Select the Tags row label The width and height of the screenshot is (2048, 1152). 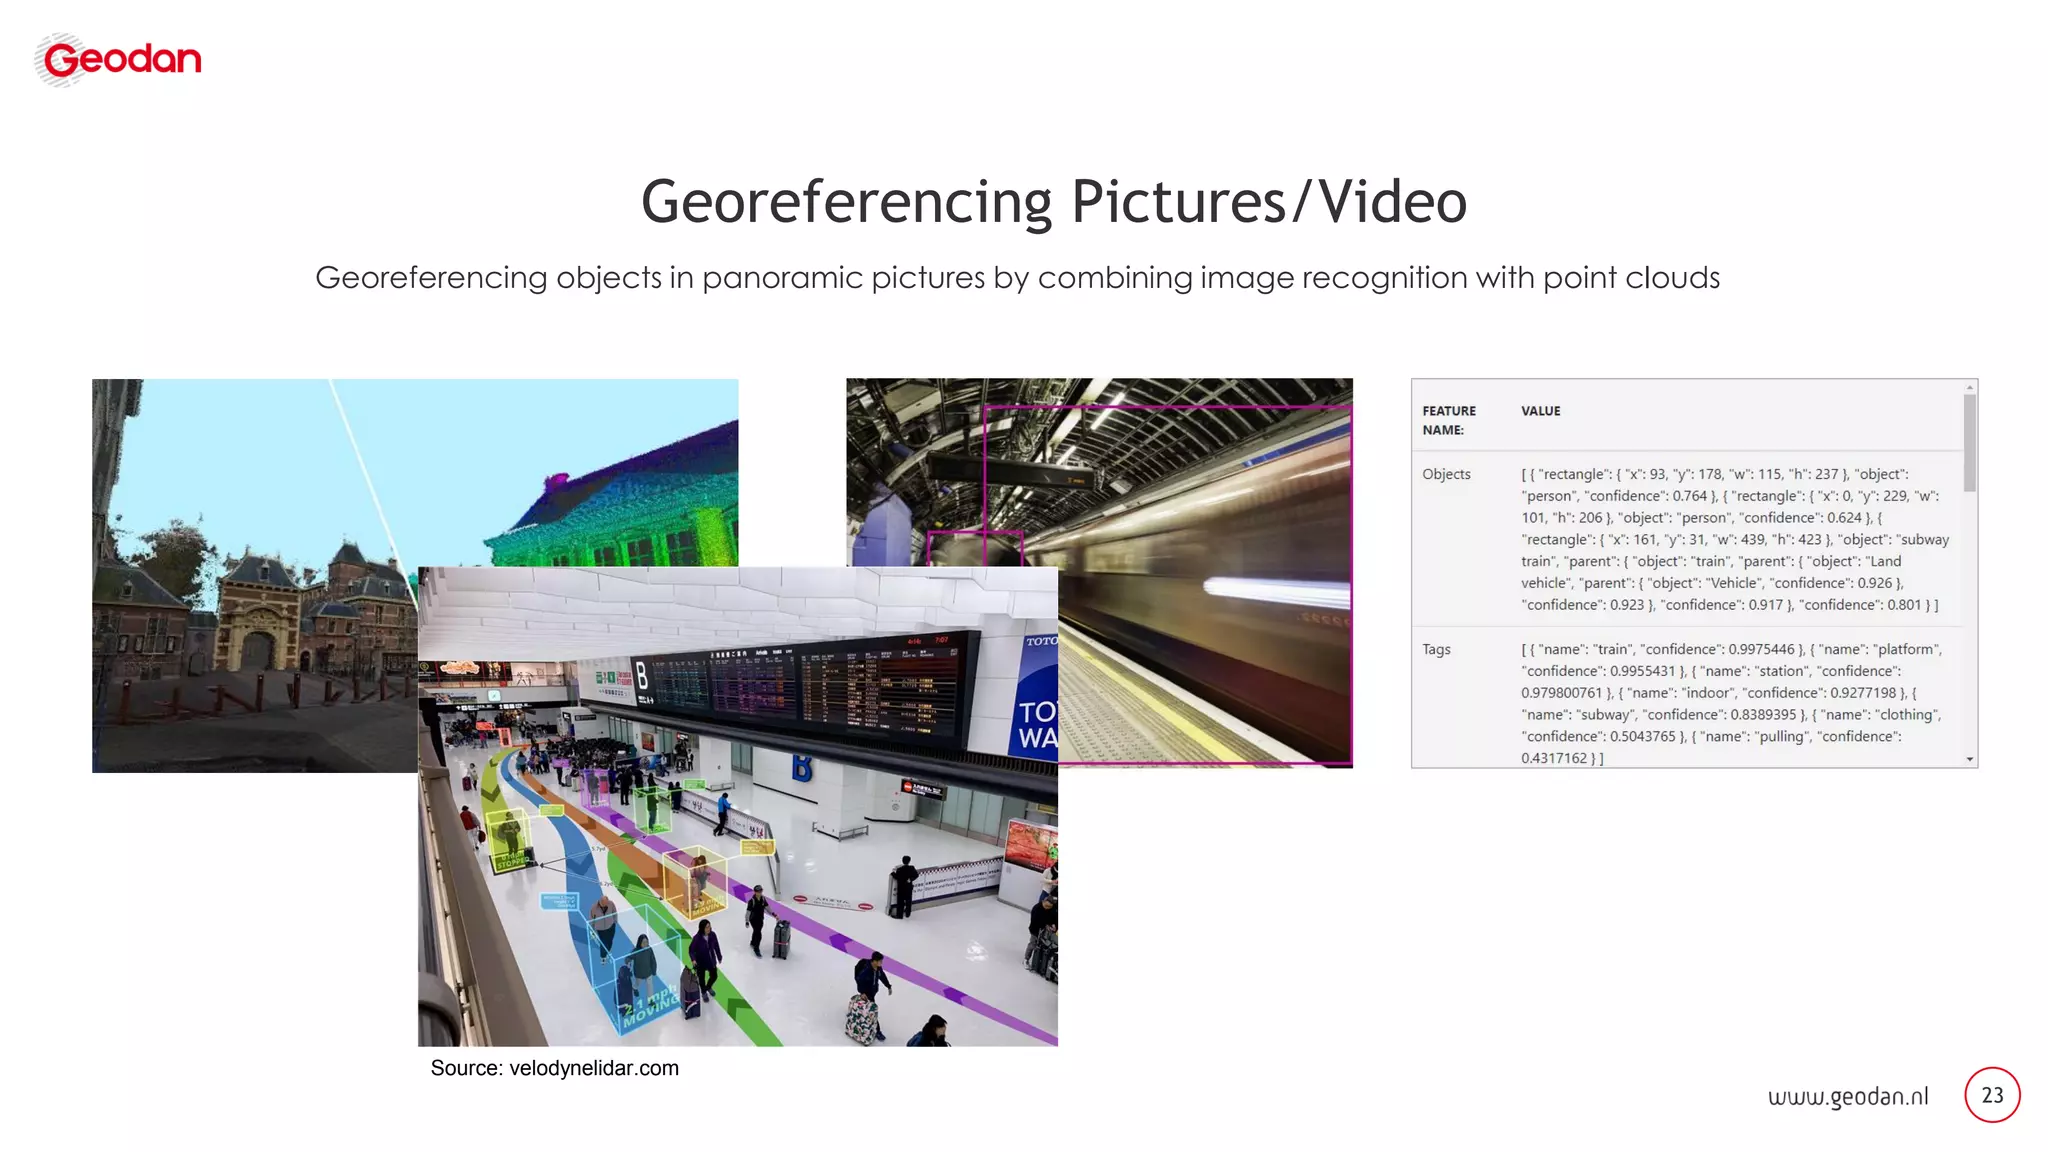(x=1436, y=649)
